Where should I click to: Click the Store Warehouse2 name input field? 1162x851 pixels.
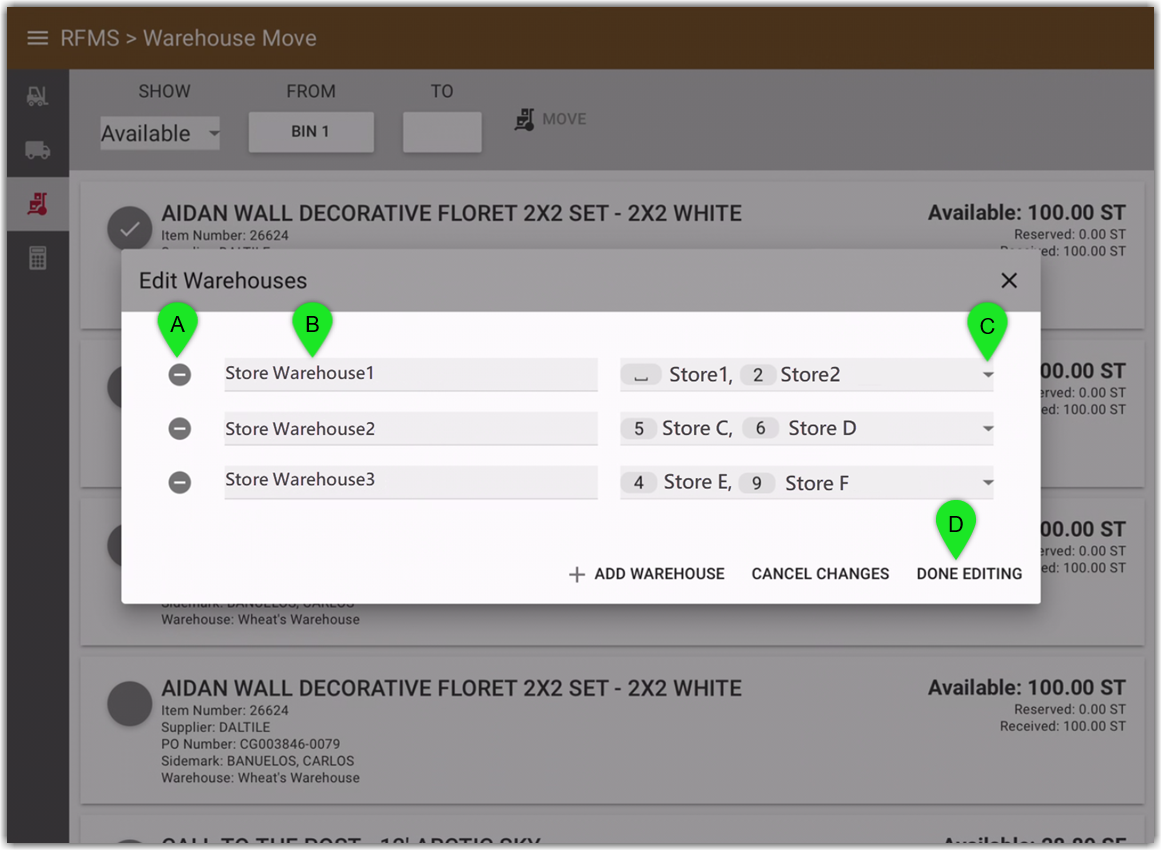pyautogui.click(x=410, y=428)
